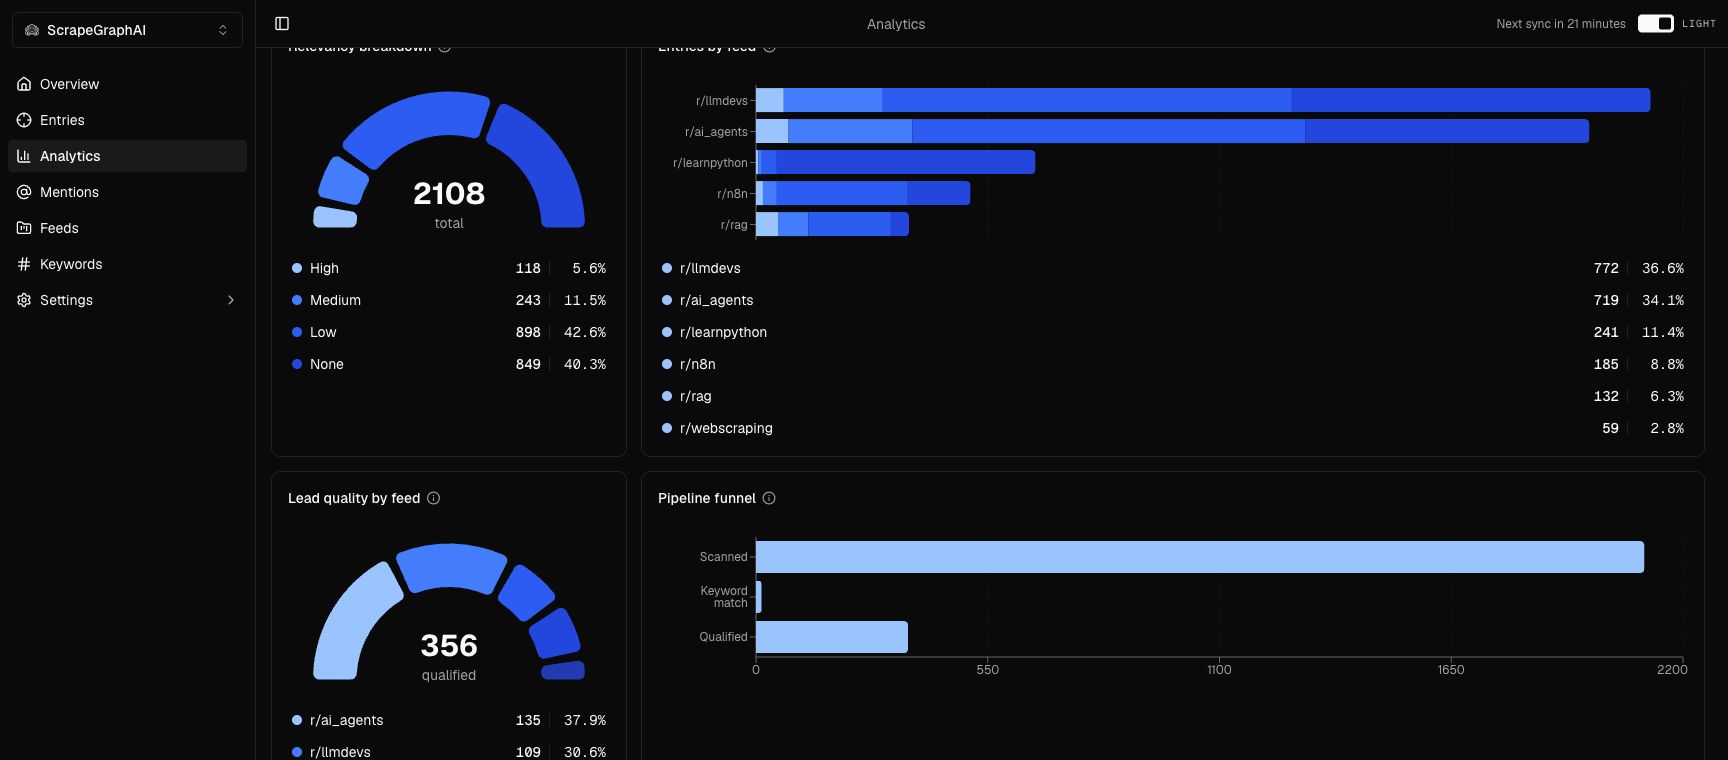Click r/ai_agents count 135 in lead quality
1728x760 pixels.
[x=528, y=720]
